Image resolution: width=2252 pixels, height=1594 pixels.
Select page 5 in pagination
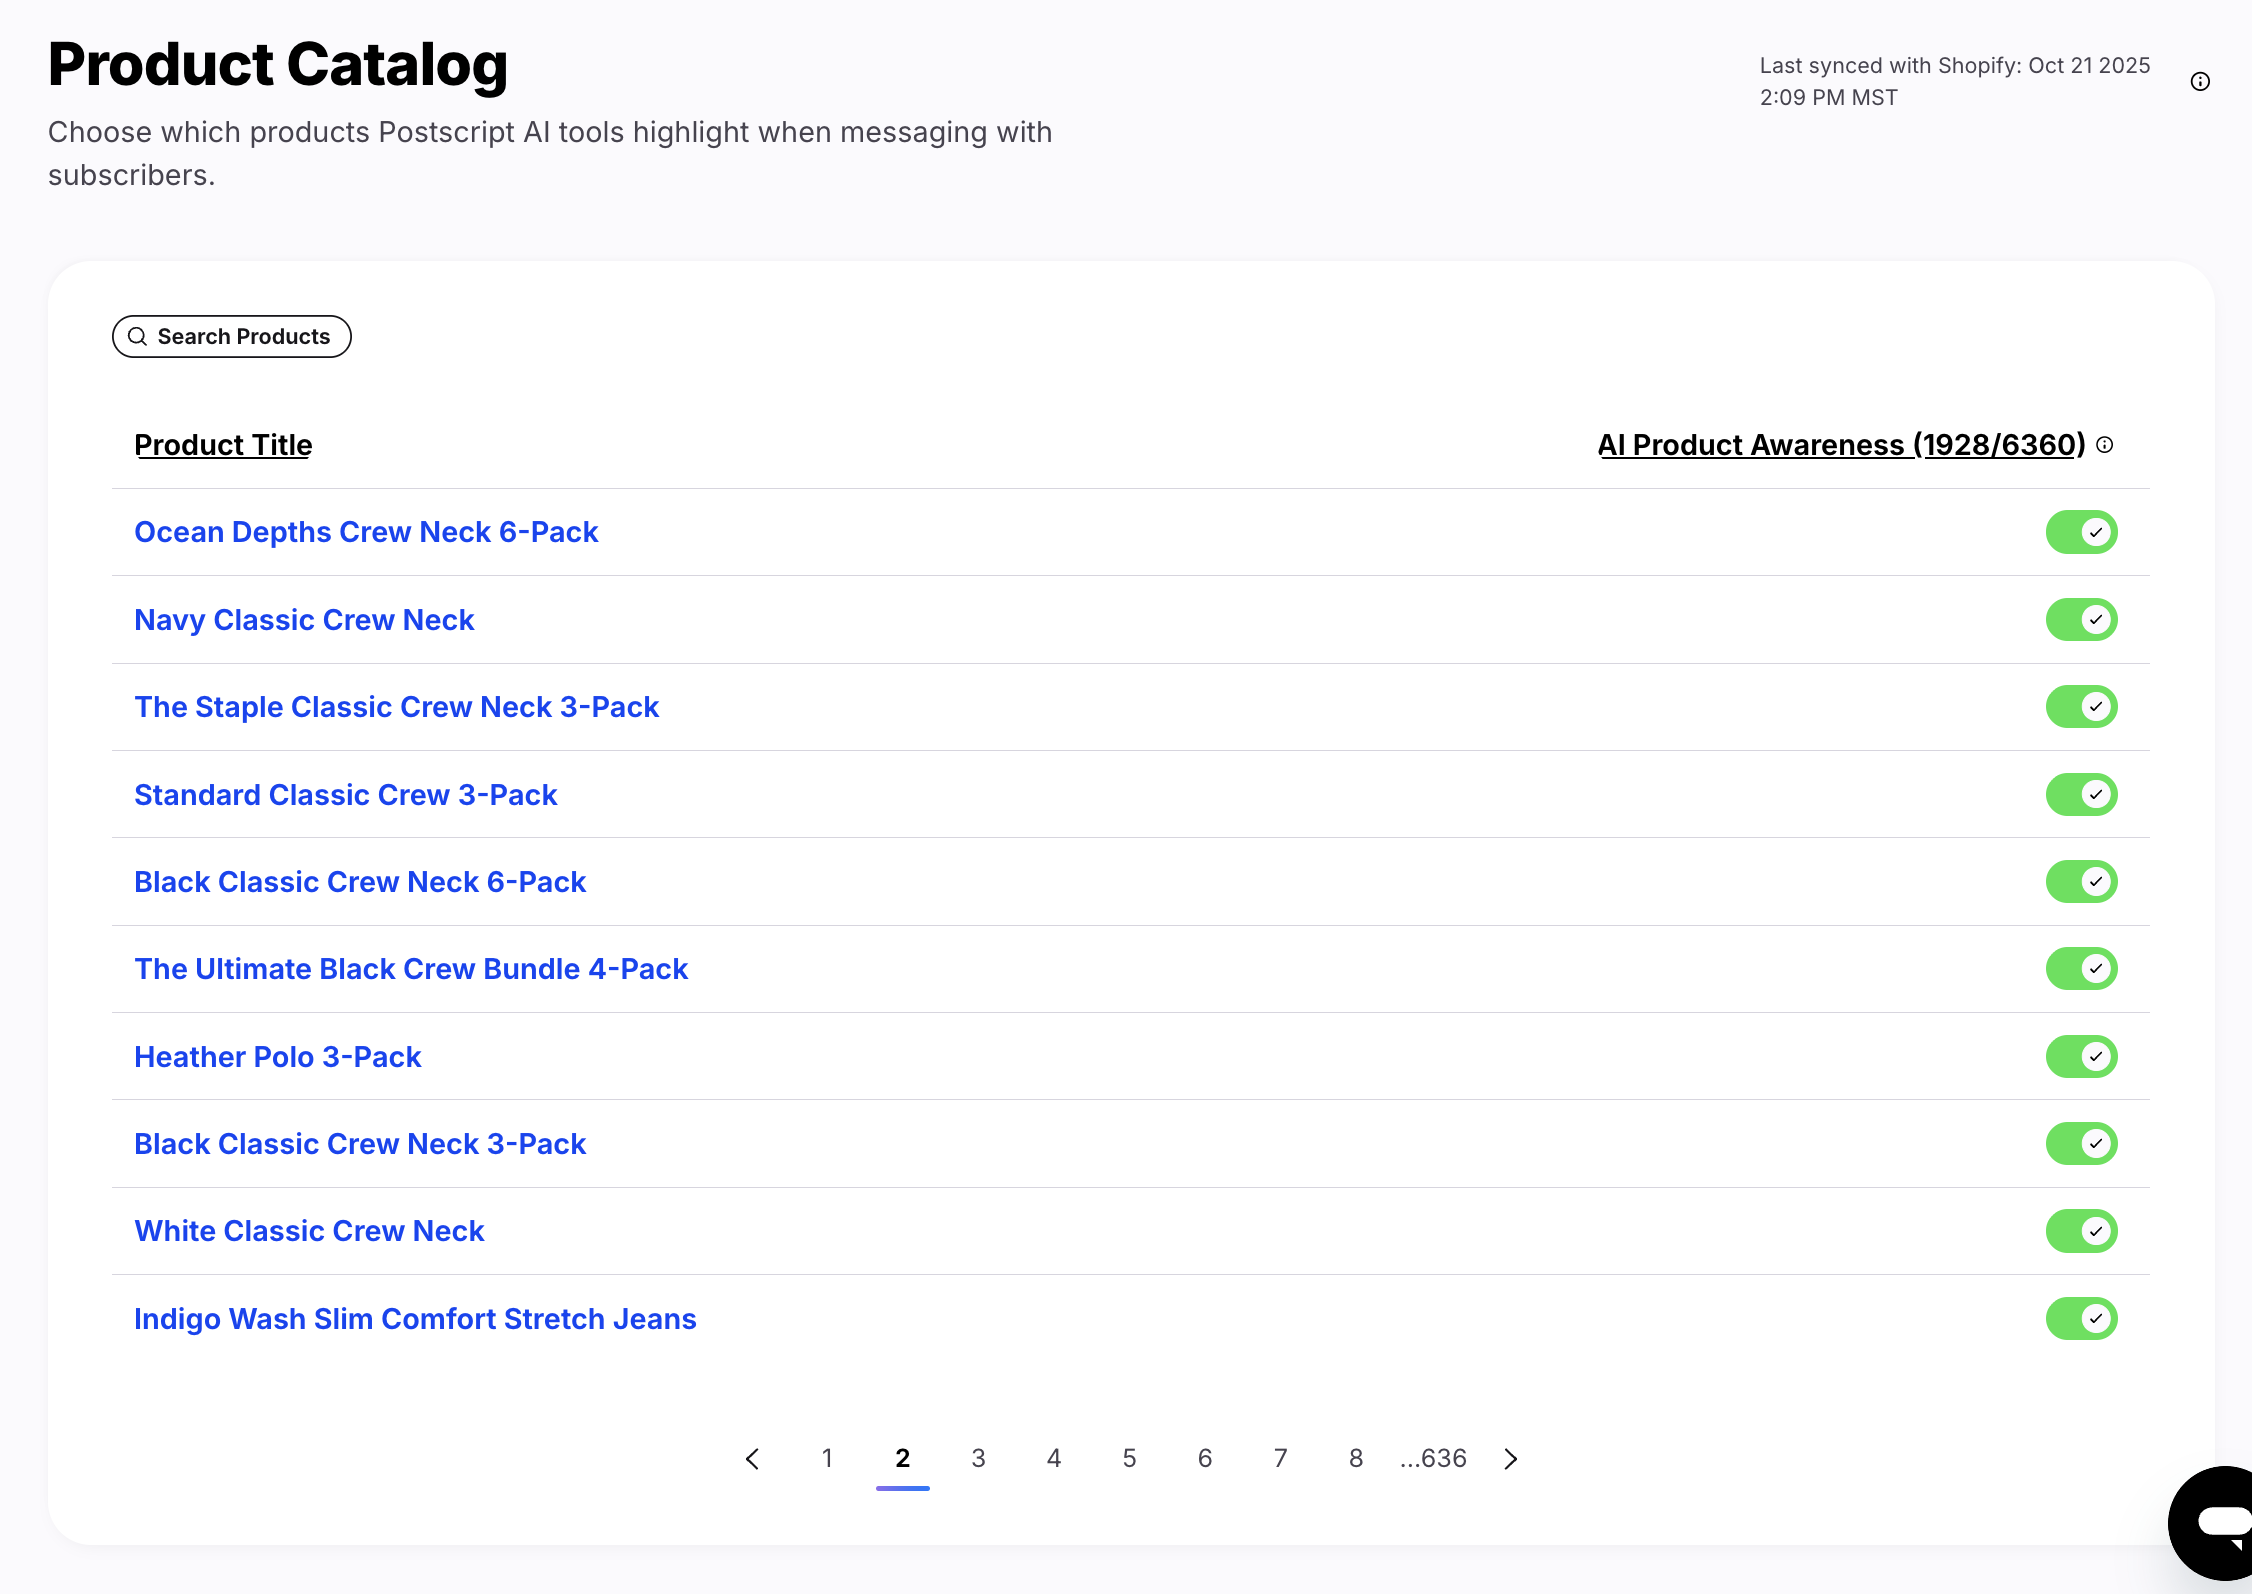point(1129,1459)
